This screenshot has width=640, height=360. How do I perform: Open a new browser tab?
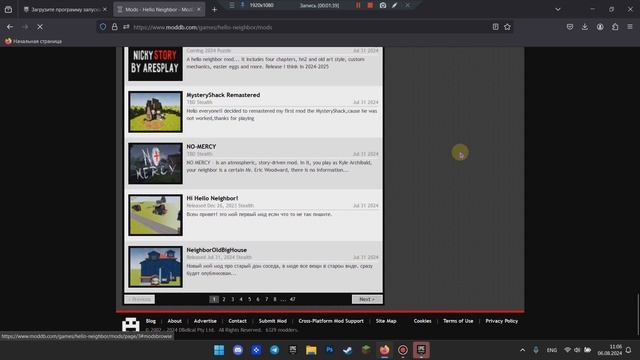point(214,9)
